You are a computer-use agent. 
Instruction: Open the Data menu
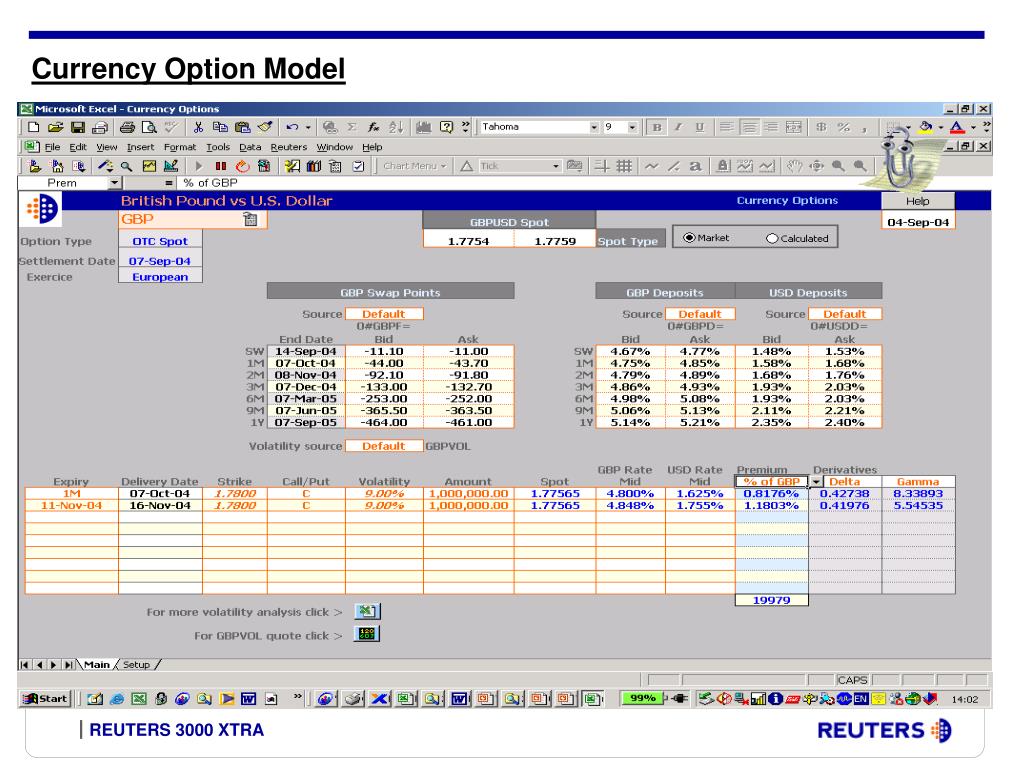(x=250, y=147)
